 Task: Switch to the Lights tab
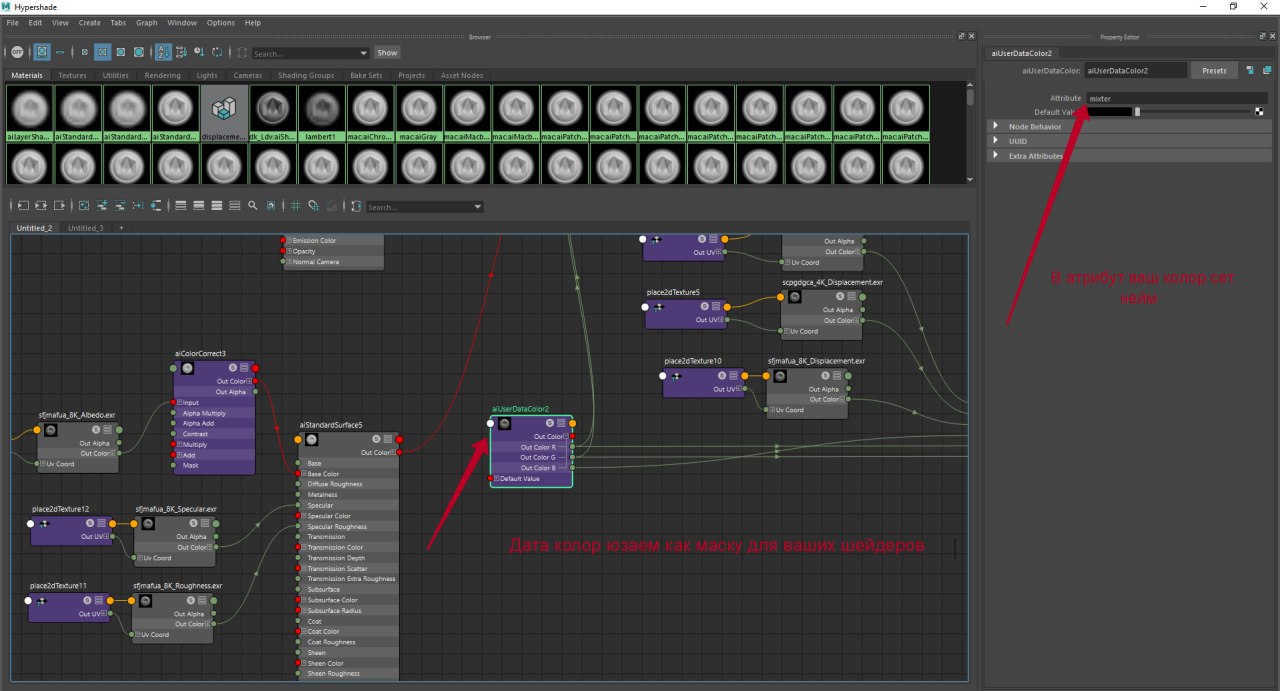(207, 75)
